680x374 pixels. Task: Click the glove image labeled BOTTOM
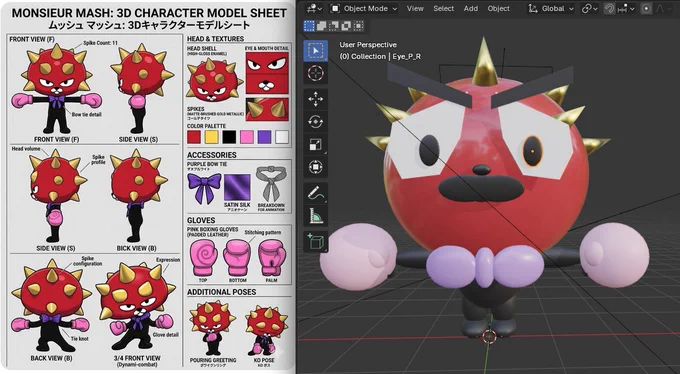coord(237,258)
